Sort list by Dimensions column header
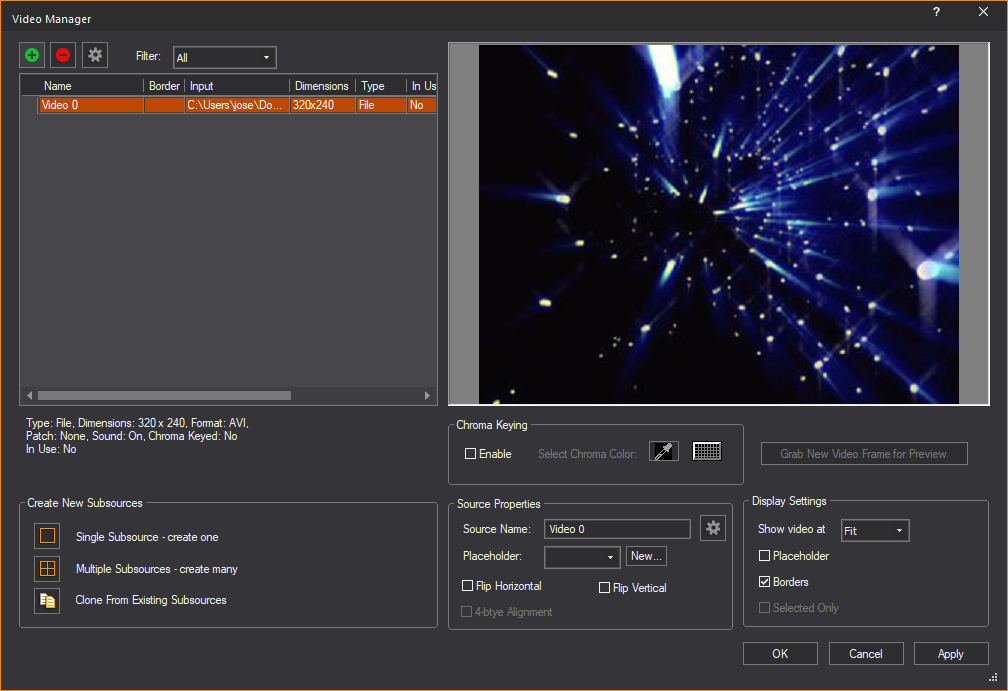The height and width of the screenshot is (691, 1008). pyautogui.click(x=322, y=86)
